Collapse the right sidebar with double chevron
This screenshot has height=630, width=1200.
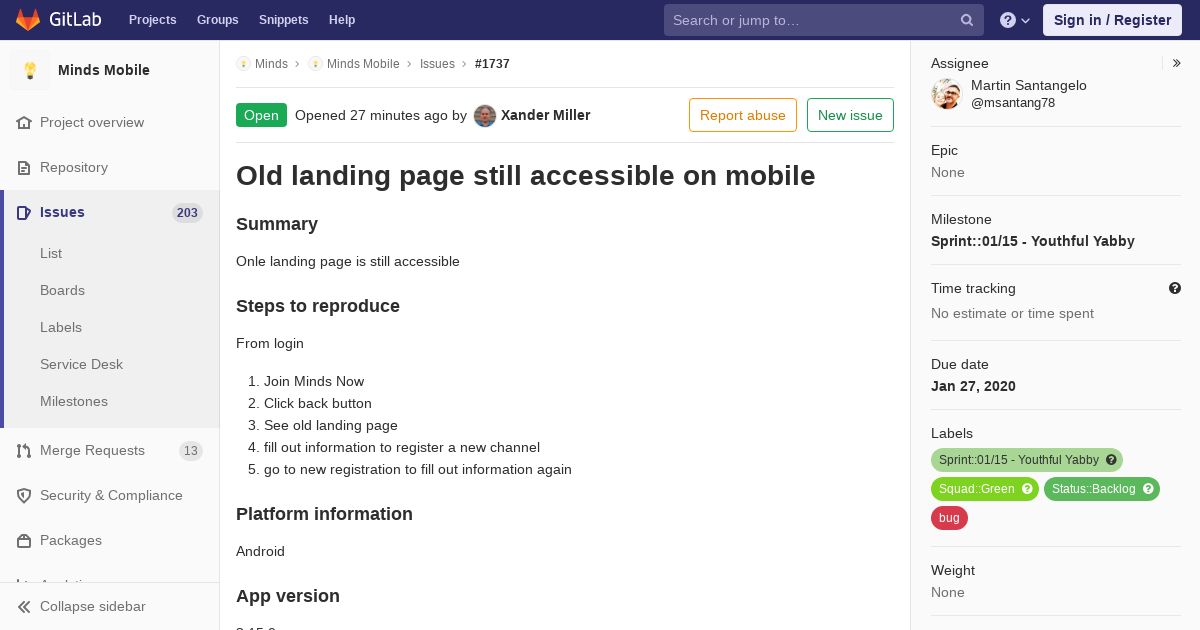(x=1177, y=63)
